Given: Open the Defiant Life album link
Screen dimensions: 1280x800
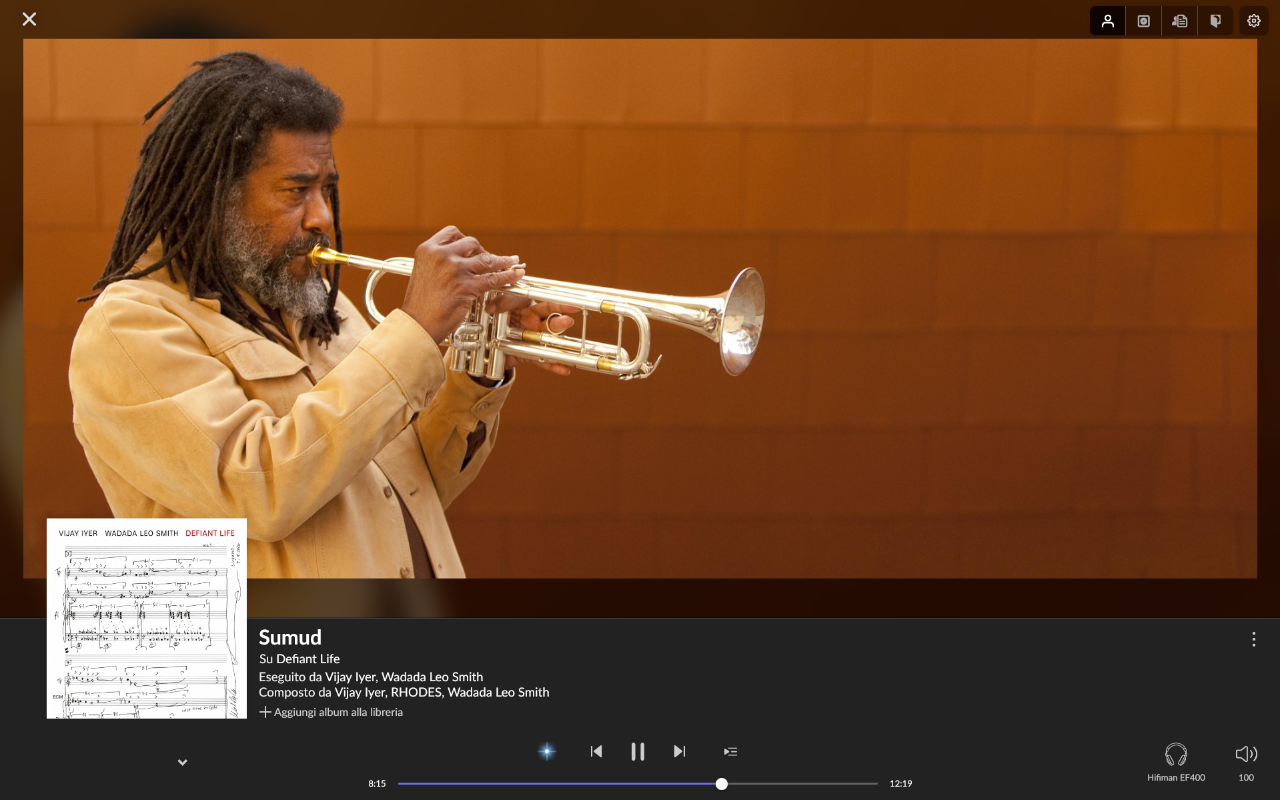Looking at the screenshot, I should [308, 658].
